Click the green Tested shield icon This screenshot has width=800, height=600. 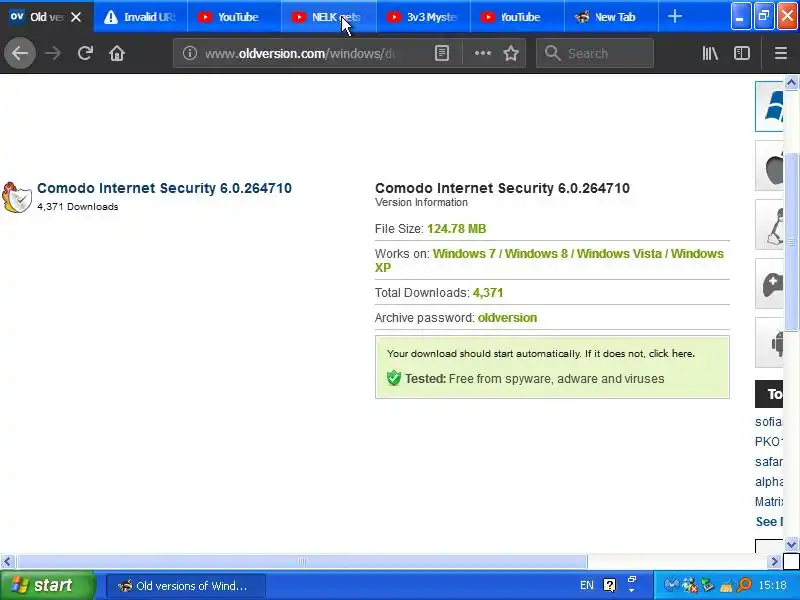click(393, 378)
